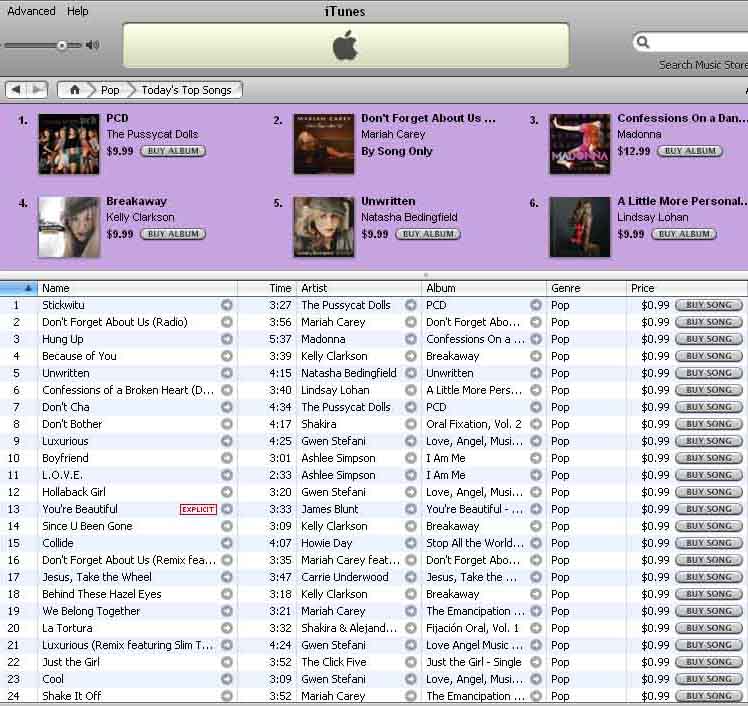Open Kelly Clarkson Breakaway album cover

[x=69, y=227]
